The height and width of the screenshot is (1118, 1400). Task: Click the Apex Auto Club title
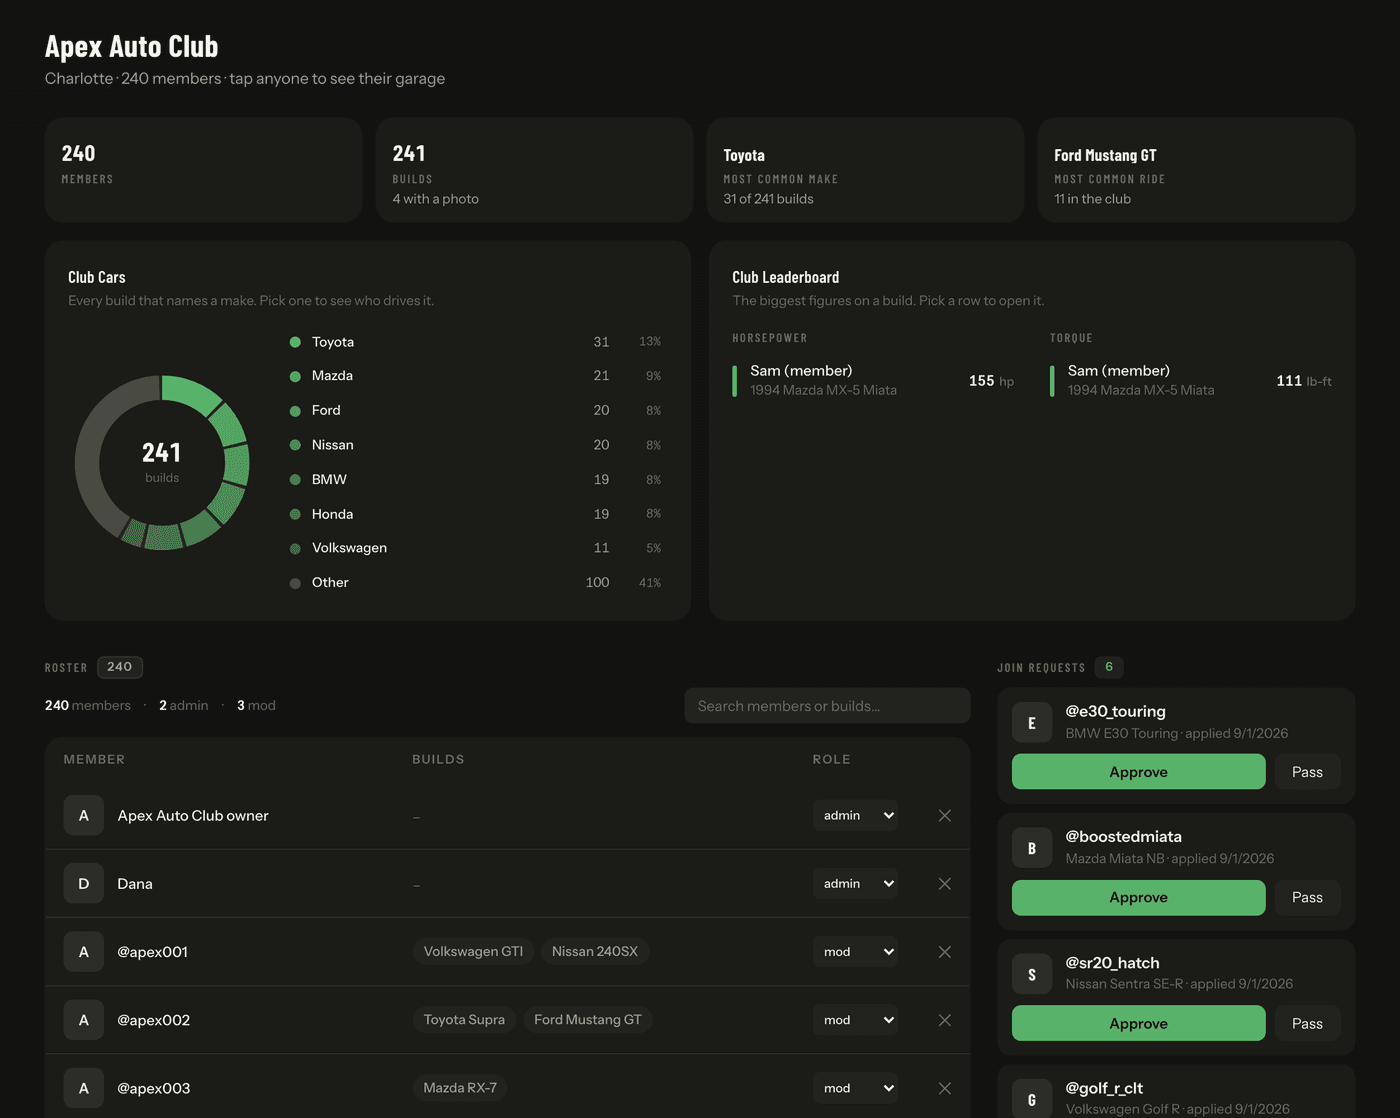pyautogui.click(x=131, y=46)
